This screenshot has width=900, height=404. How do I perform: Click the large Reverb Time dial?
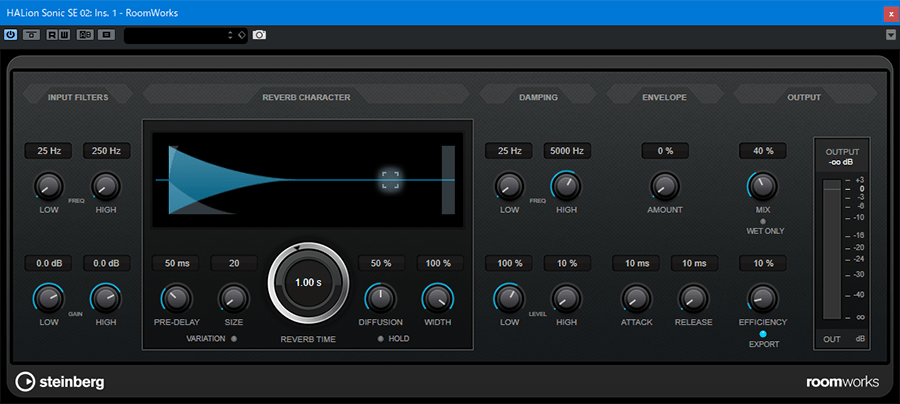(308, 282)
